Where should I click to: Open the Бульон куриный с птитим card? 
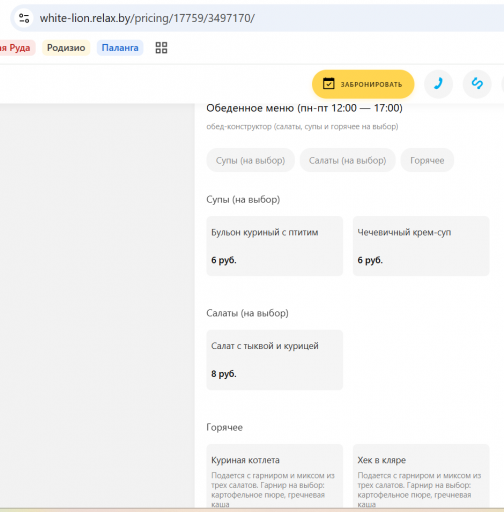pos(275,246)
